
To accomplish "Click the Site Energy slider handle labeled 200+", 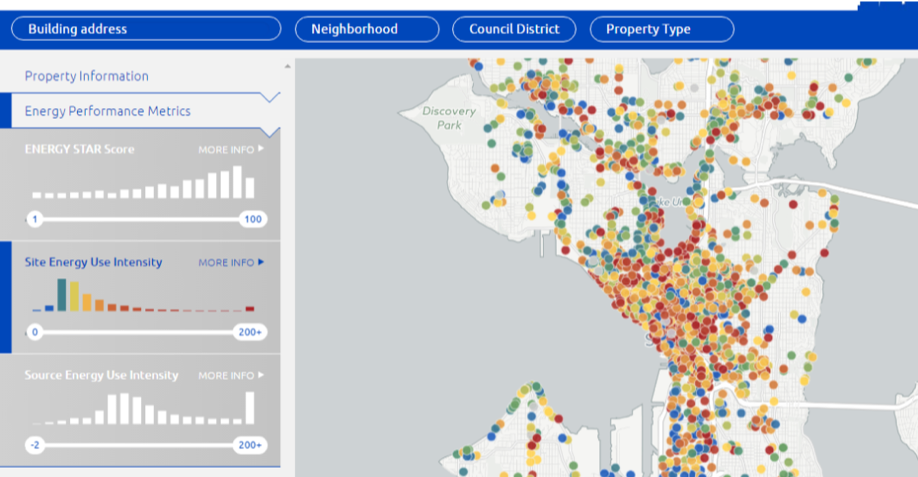I will point(250,332).
